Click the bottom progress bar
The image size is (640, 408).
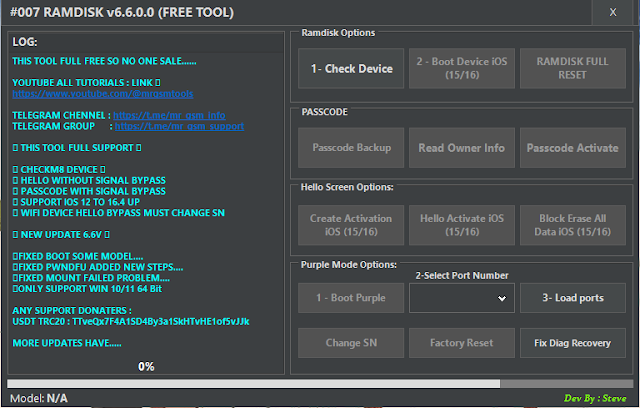click(320, 384)
